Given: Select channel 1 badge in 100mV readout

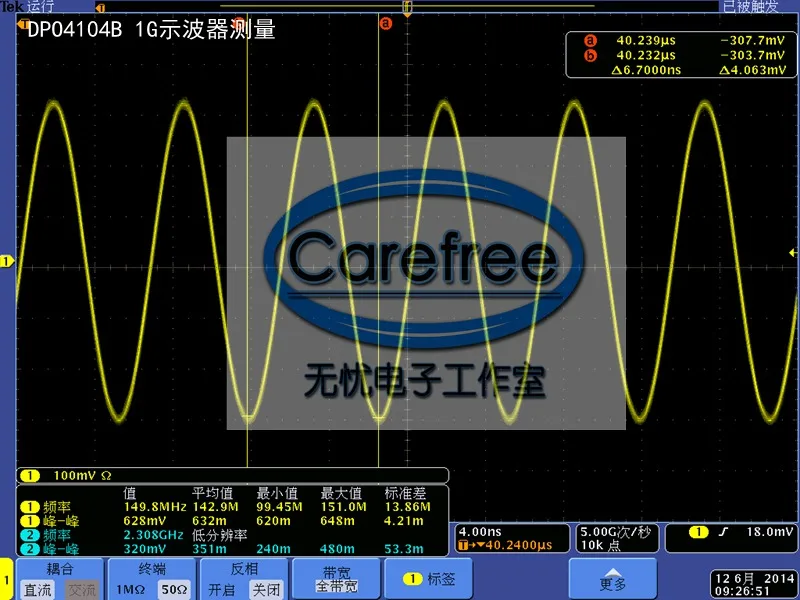Looking at the screenshot, I should [30, 476].
